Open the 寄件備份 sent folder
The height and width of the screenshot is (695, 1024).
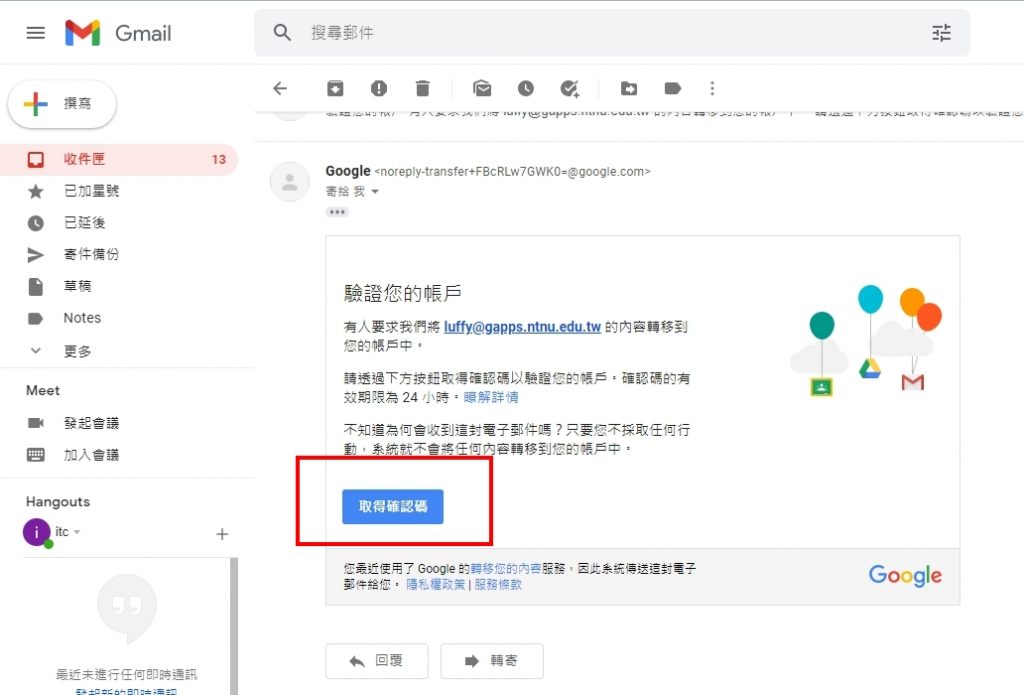(x=91, y=254)
